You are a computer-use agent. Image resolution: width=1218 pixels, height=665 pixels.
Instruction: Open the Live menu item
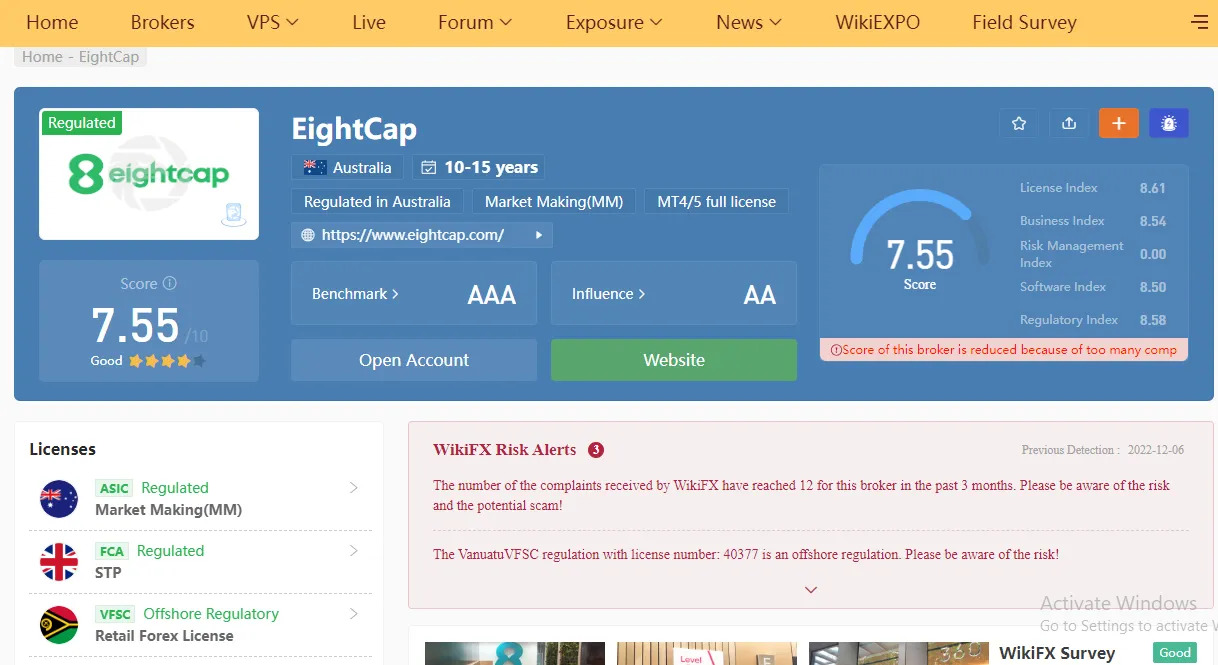pos(369,22)
